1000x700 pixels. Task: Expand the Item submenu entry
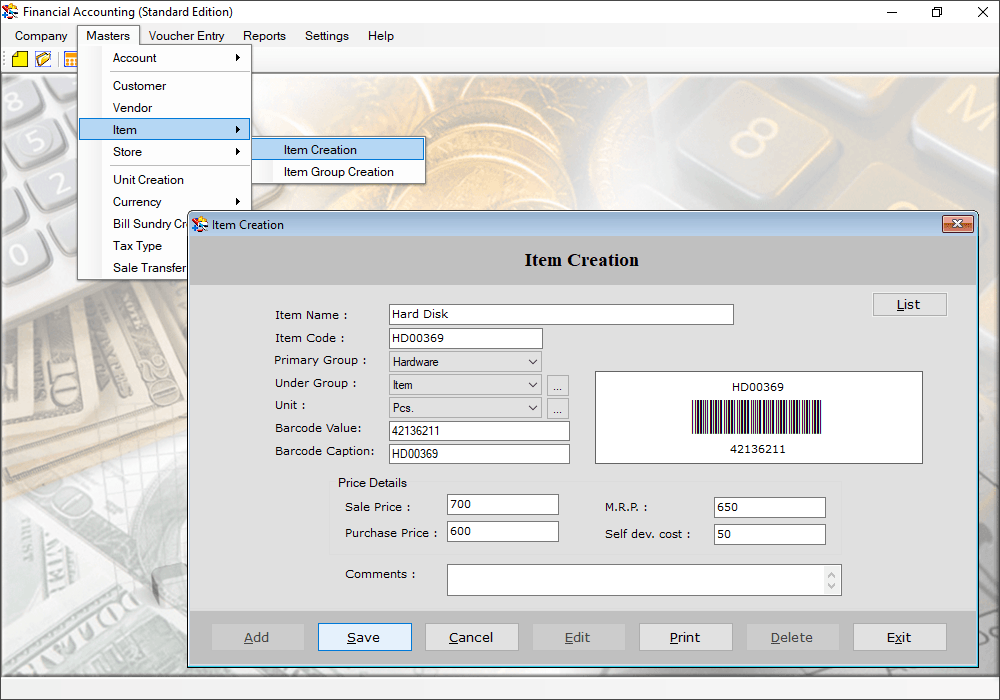pos(165,129)
